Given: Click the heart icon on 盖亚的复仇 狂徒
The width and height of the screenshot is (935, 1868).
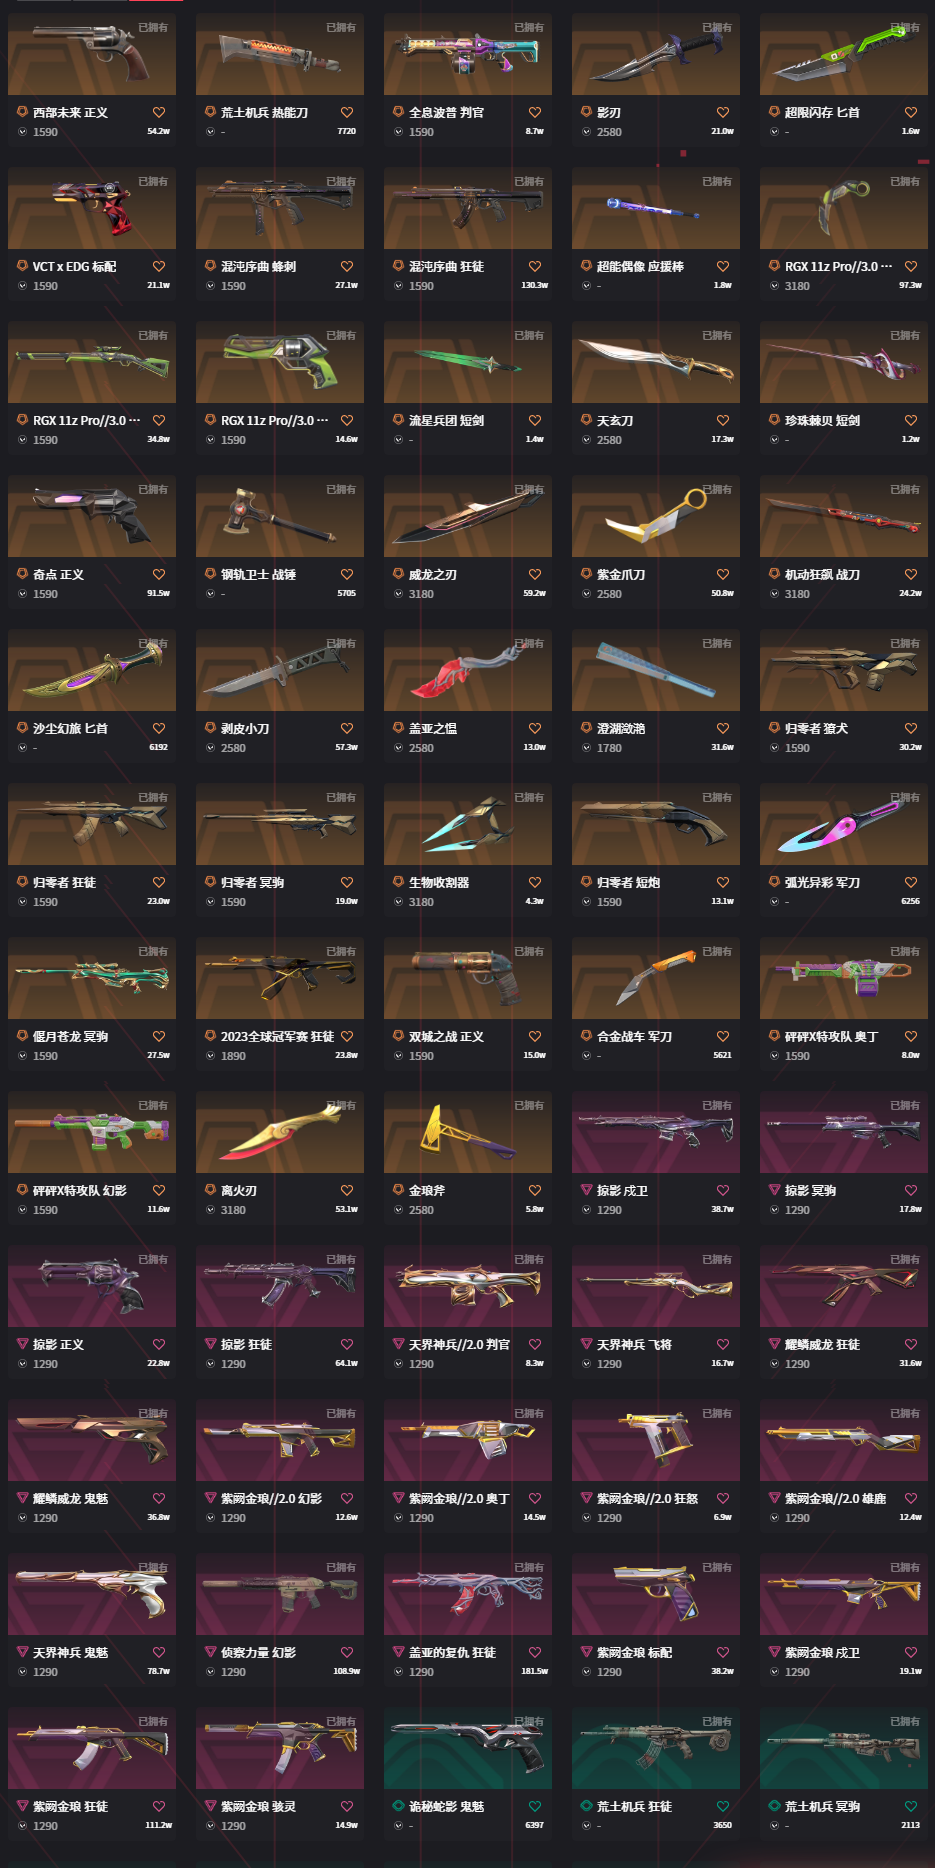Looking at the screenshot, I should [535, 1653].
